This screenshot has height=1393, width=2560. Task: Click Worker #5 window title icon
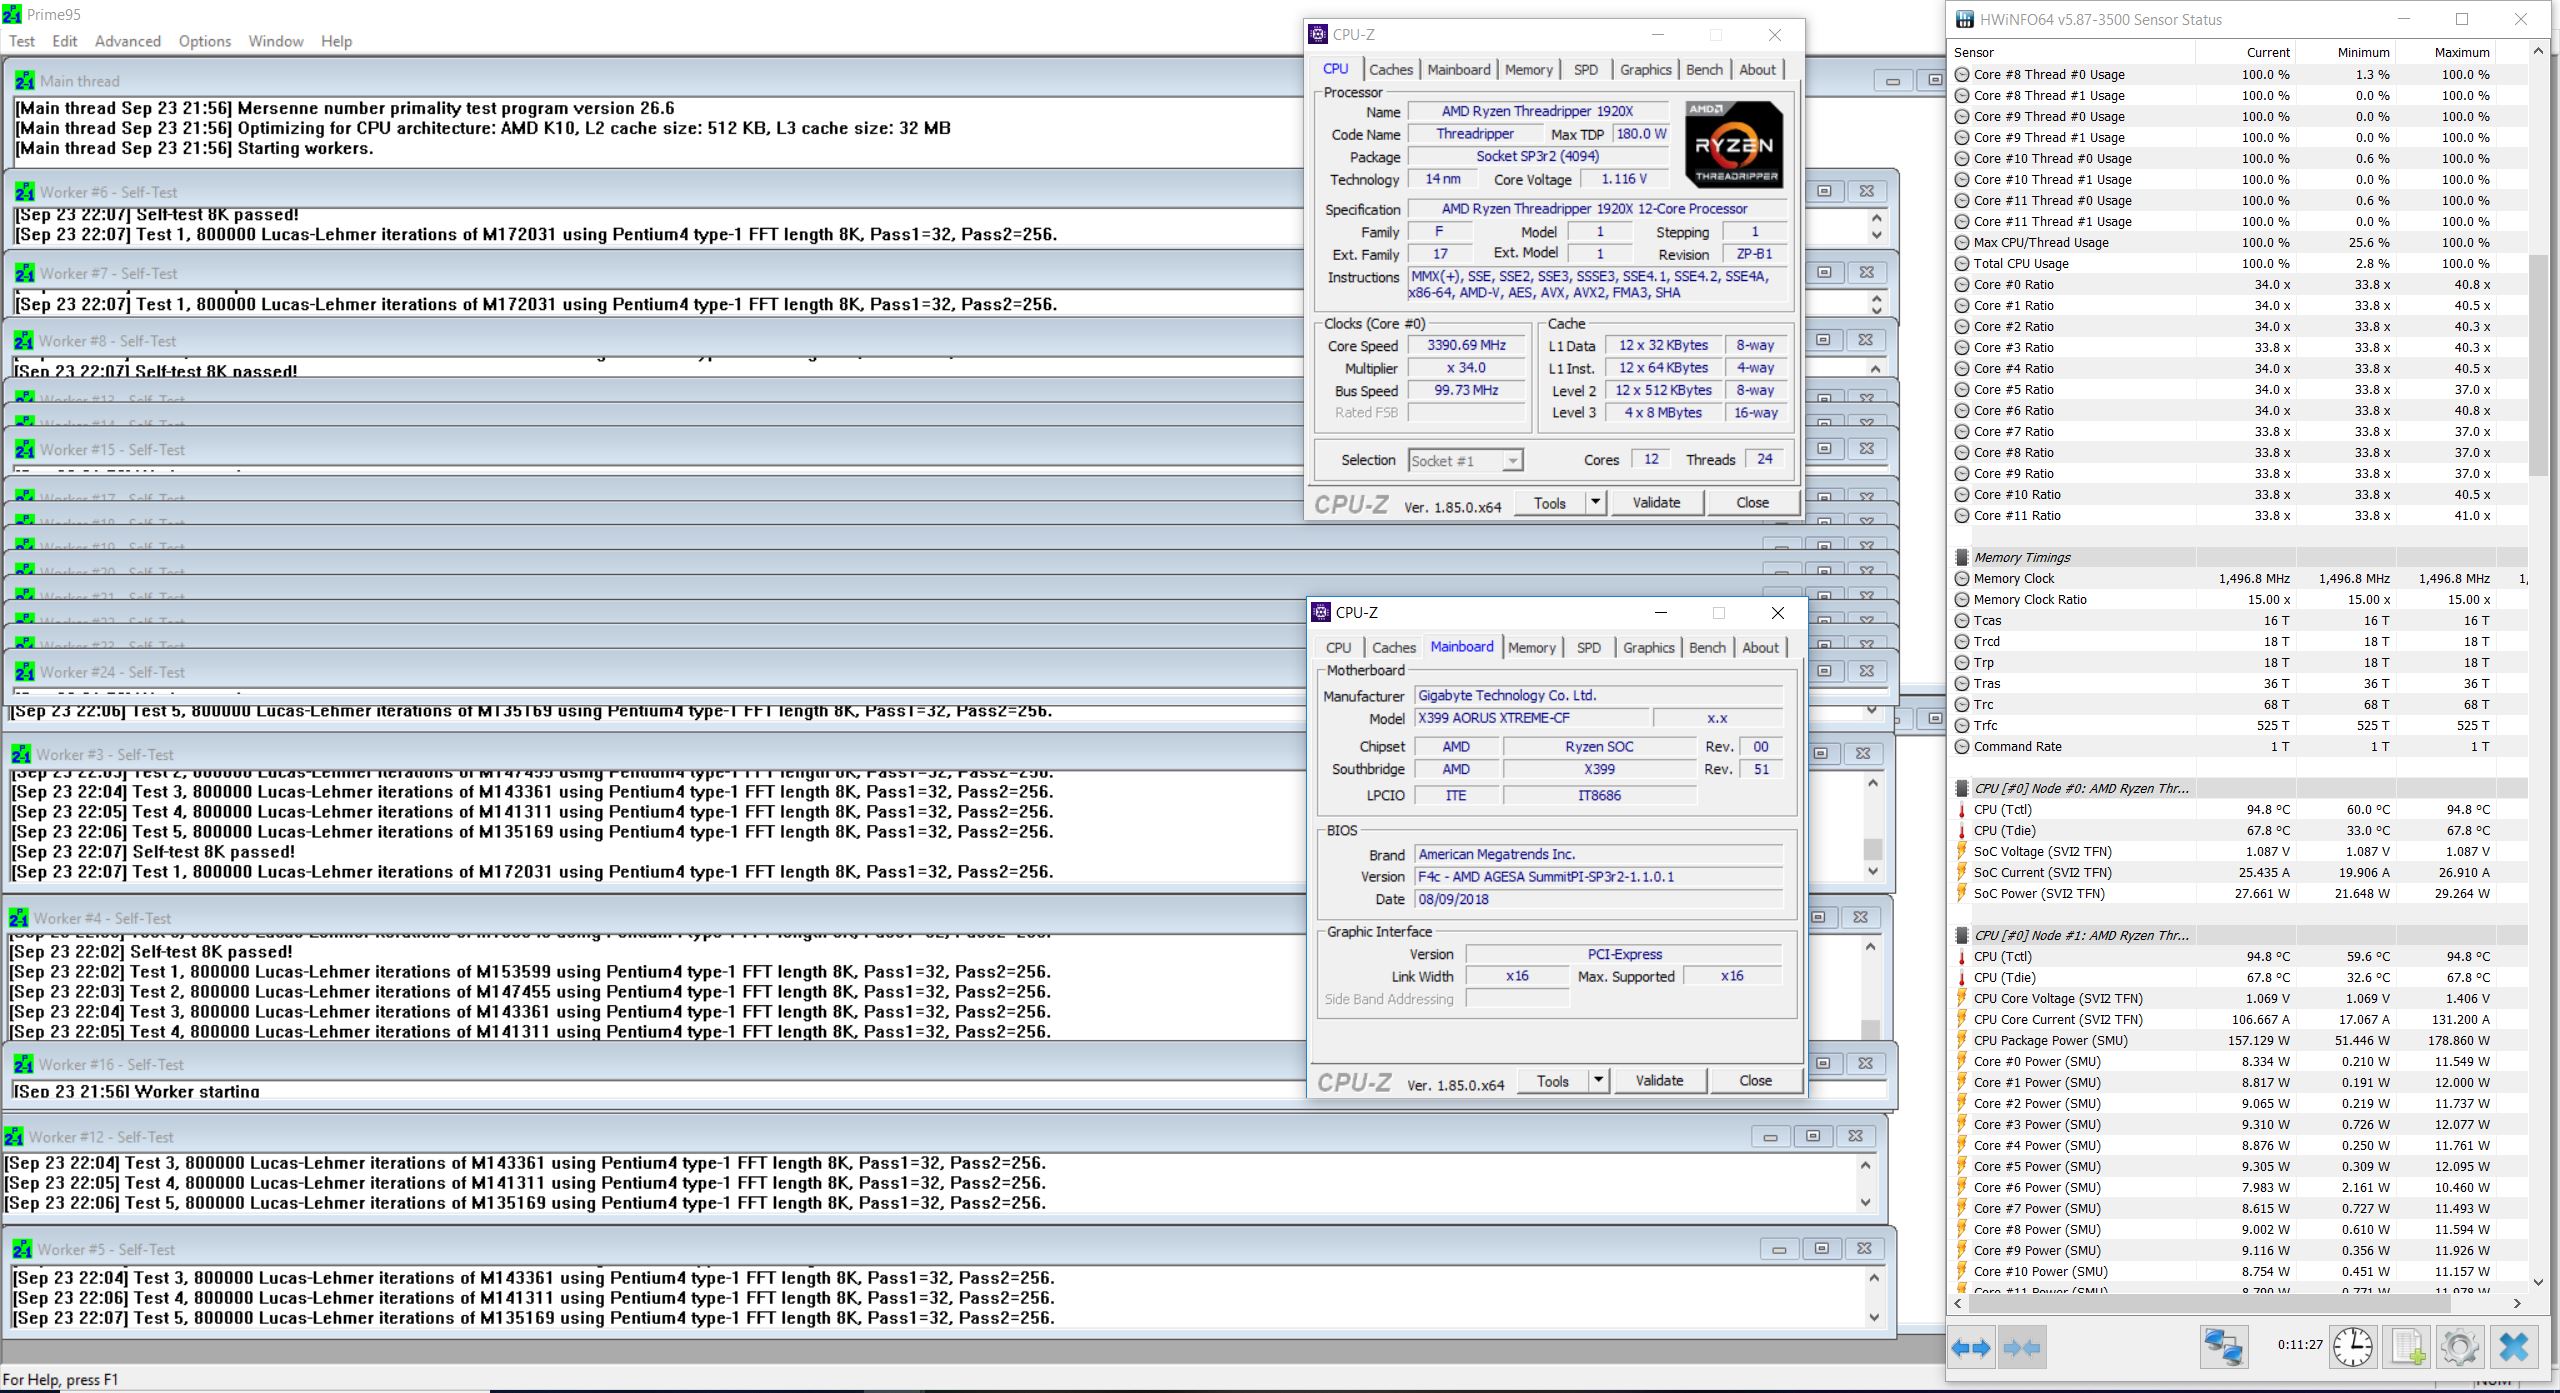pos(23,1250)
